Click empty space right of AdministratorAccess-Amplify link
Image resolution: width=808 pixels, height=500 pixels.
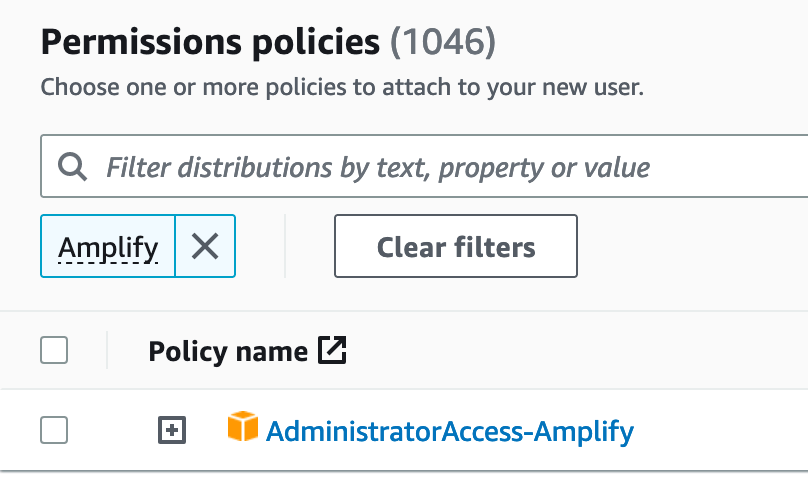[720, 432]
